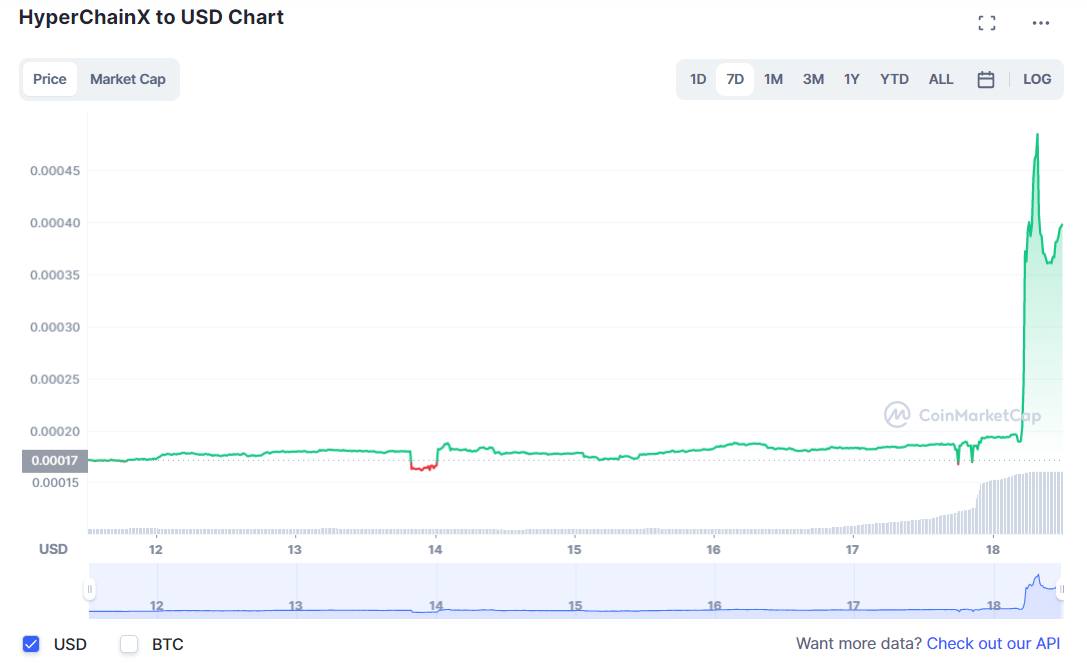Choose the 1M time range
1087x672 pixels.
[x=773, y=78]
